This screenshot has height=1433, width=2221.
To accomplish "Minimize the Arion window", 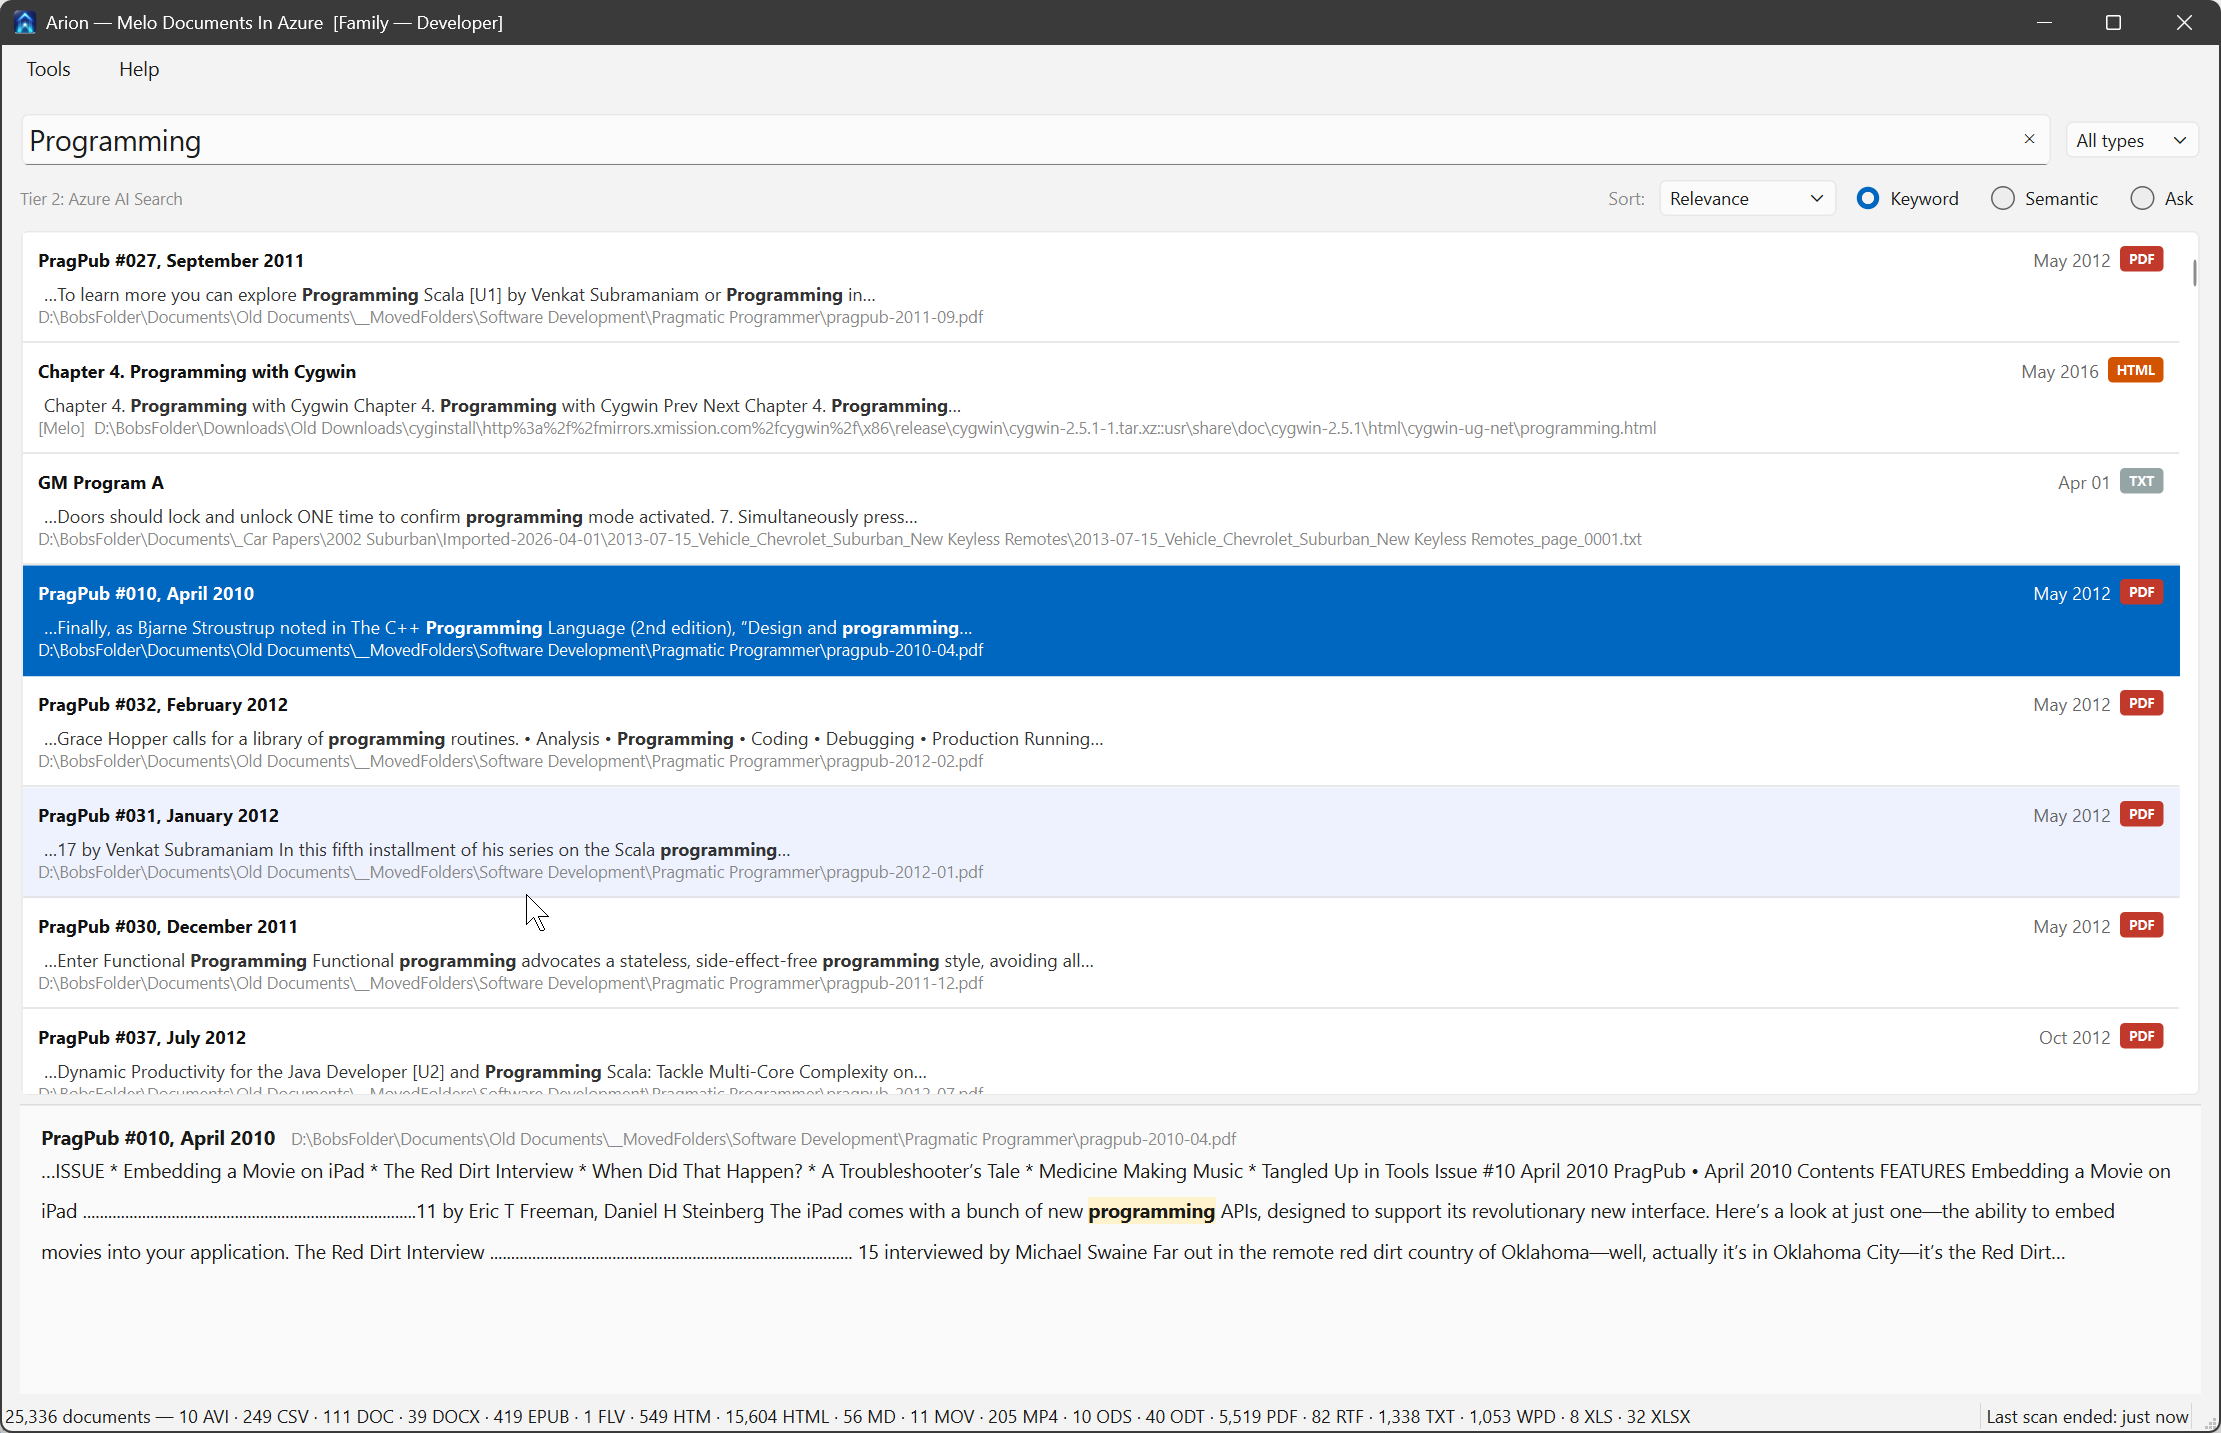I will [x=2044, y=22].
